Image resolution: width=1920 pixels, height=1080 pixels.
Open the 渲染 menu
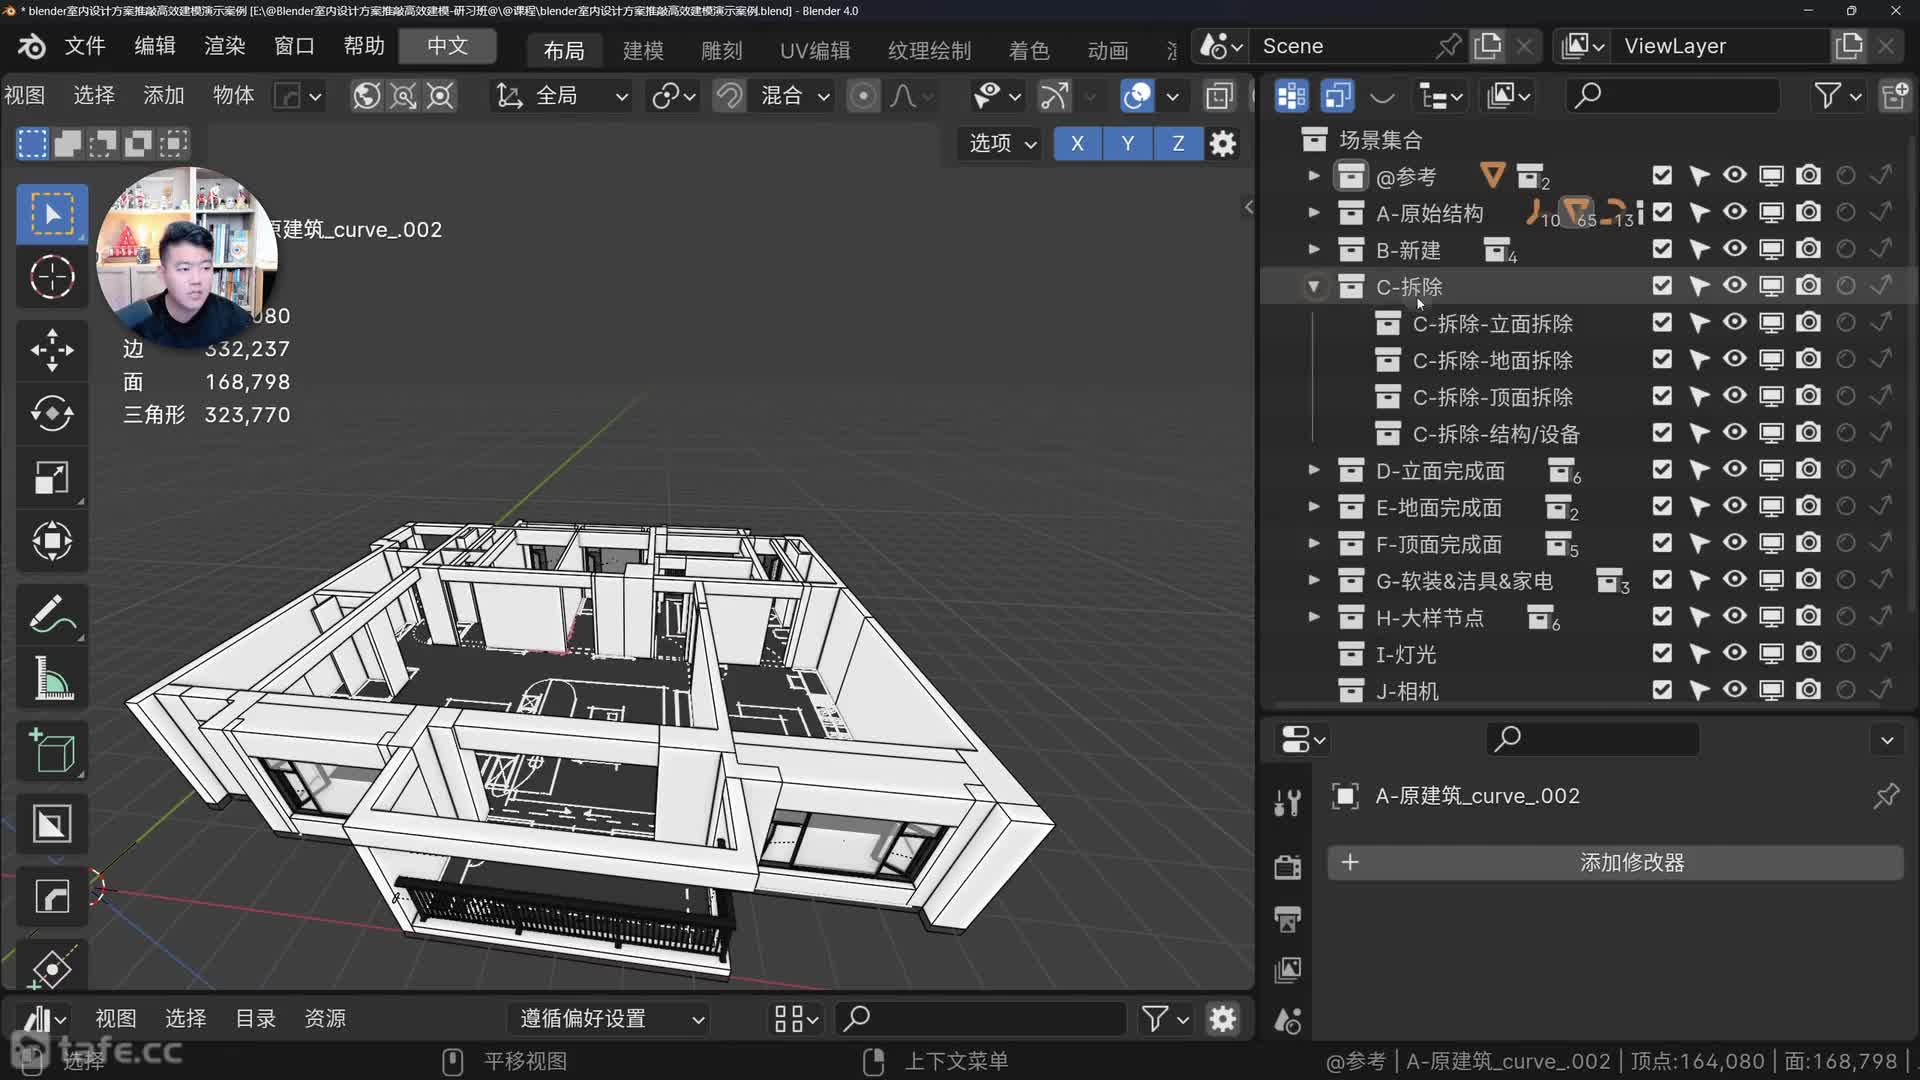point(224,46)
